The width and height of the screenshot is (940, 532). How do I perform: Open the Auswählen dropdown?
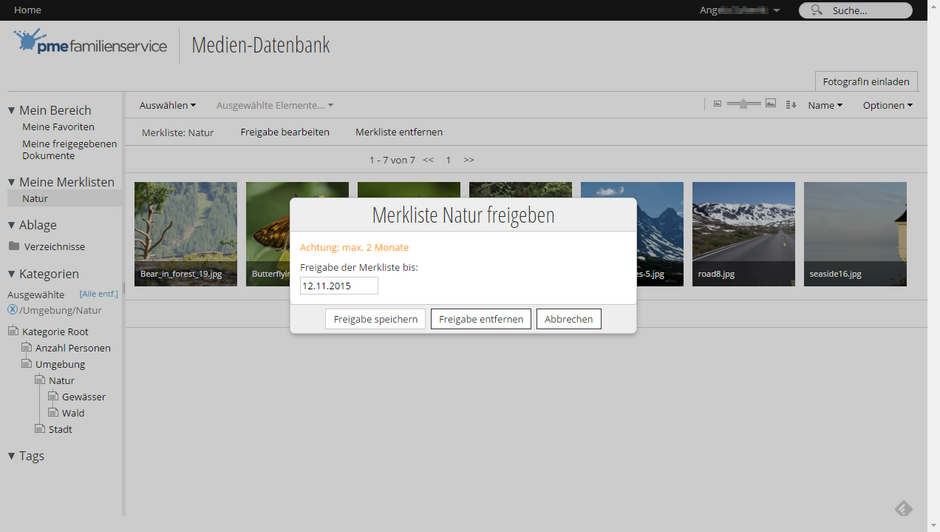click(167, 105)
